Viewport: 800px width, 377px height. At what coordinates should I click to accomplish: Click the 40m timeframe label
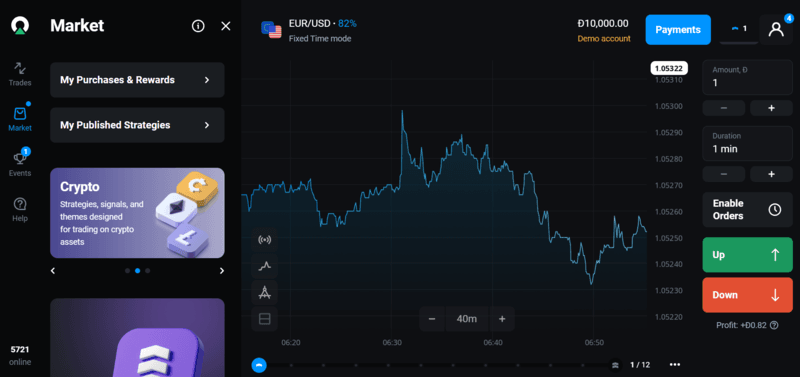point(467,319)
